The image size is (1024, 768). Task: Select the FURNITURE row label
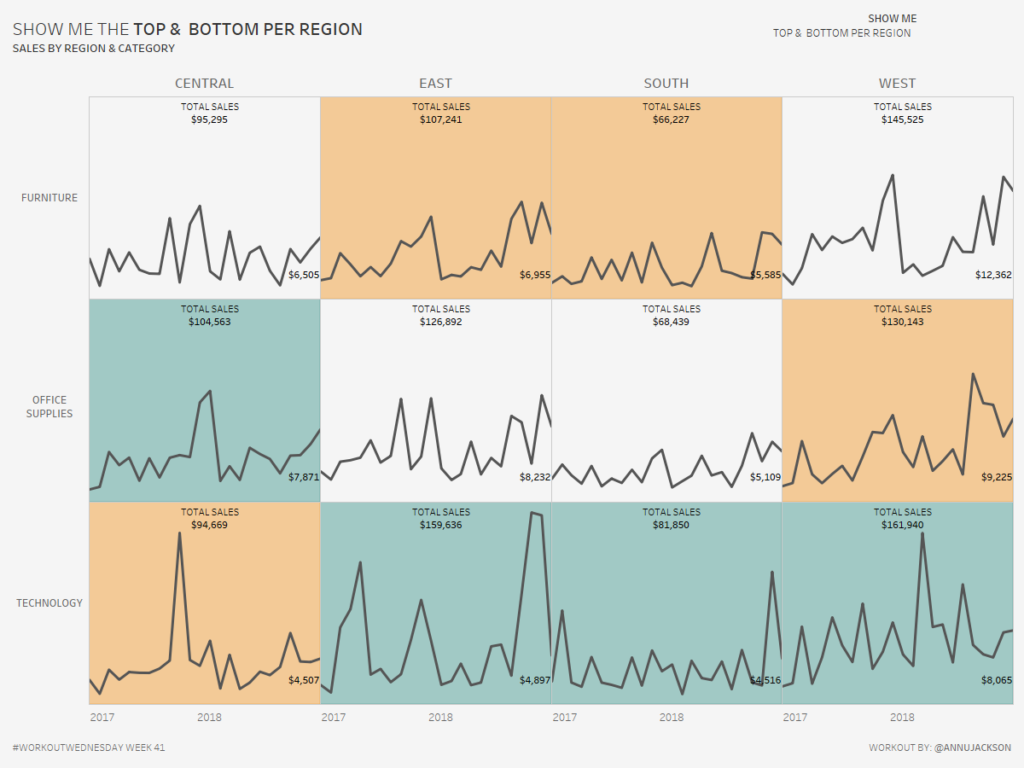(49, 198)
